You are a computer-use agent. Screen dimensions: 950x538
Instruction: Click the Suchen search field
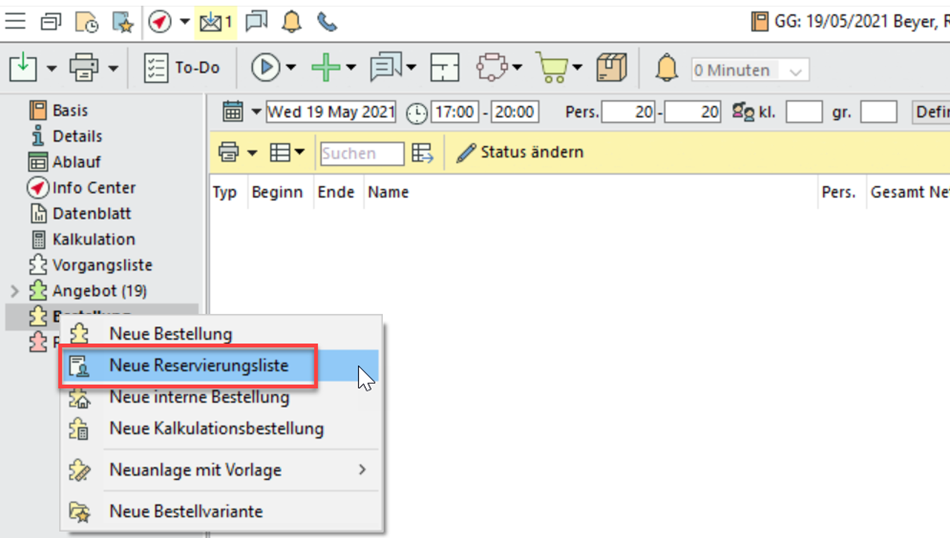coord(361,153)
